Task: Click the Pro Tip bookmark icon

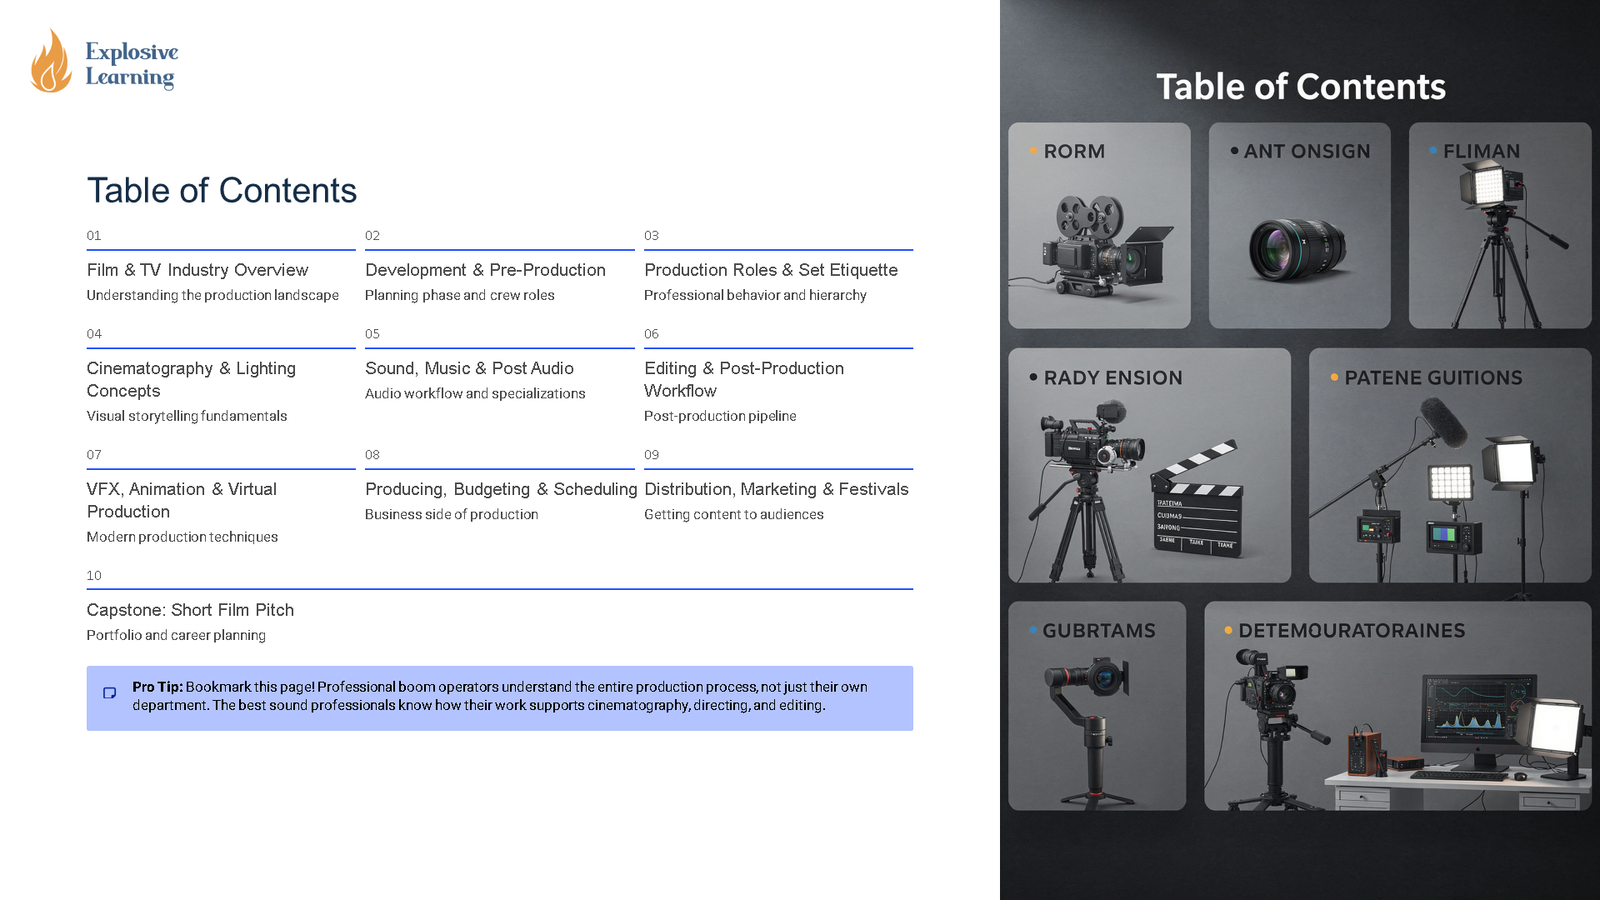Action: click(x=108, y=692)
